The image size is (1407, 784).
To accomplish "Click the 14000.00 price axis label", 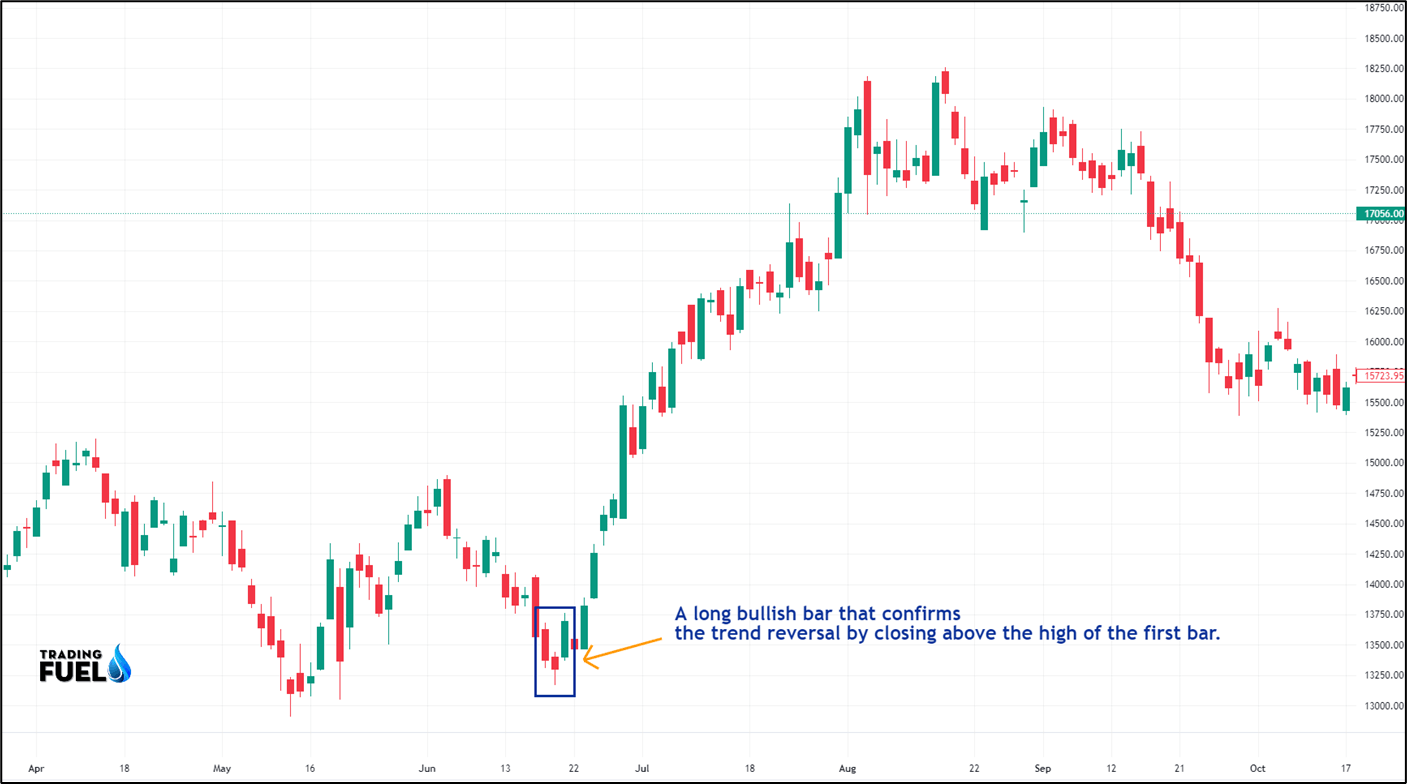I will [1384, 585].
